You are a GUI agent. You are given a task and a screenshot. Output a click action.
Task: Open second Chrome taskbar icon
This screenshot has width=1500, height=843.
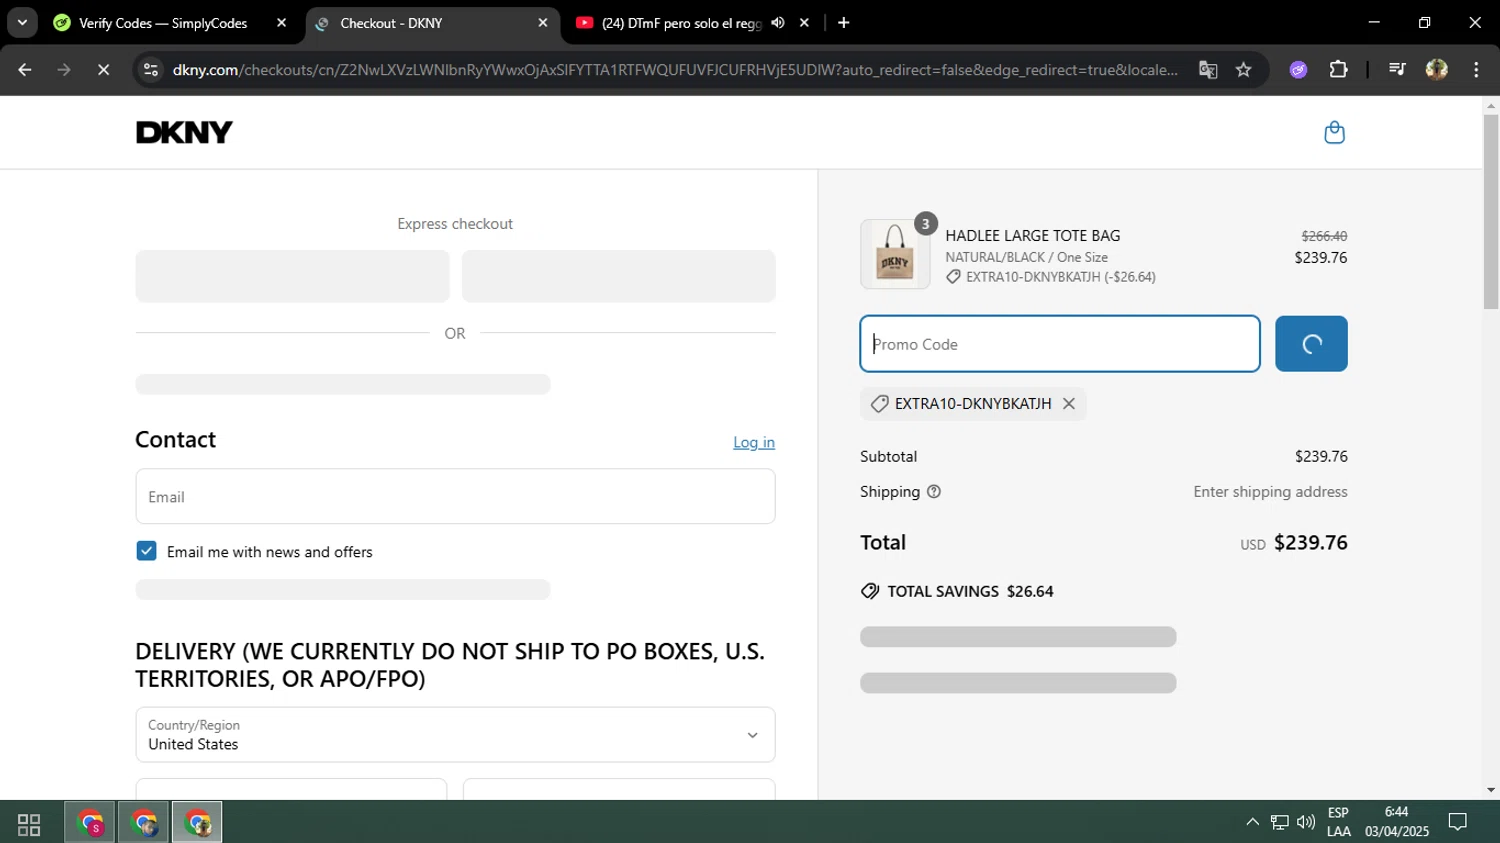pos(144,823)
